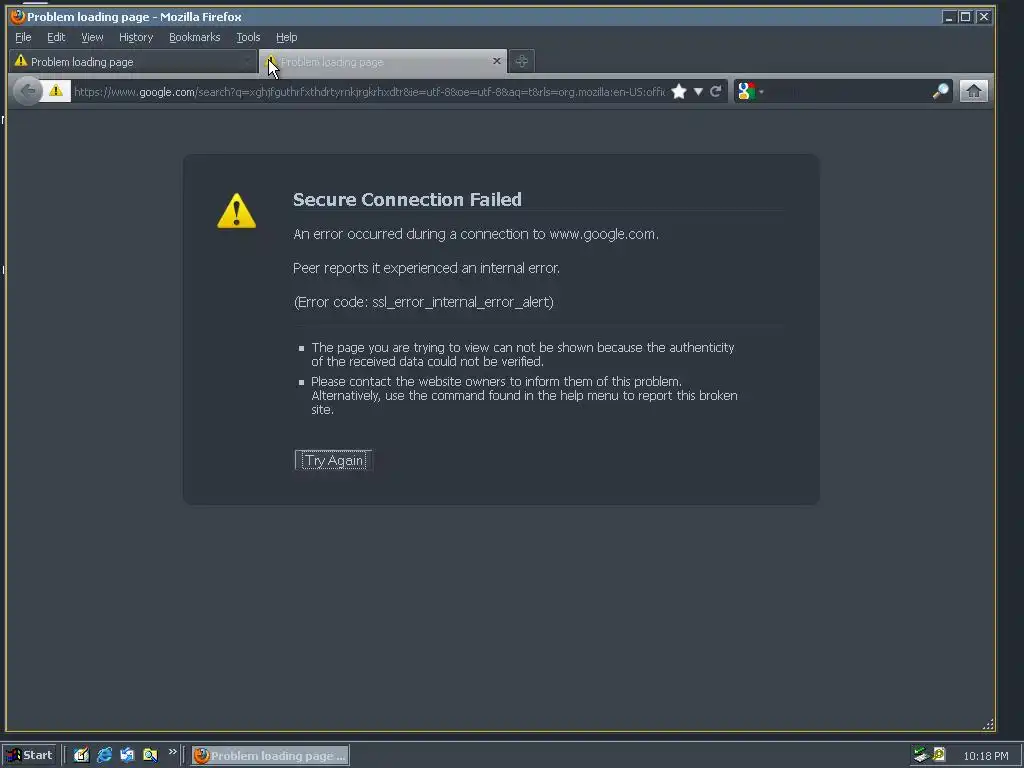The width and height of the screenshot is (1024, 768).
Task: Click the Secure Connection Failed heading
Action: coord(407,199)
